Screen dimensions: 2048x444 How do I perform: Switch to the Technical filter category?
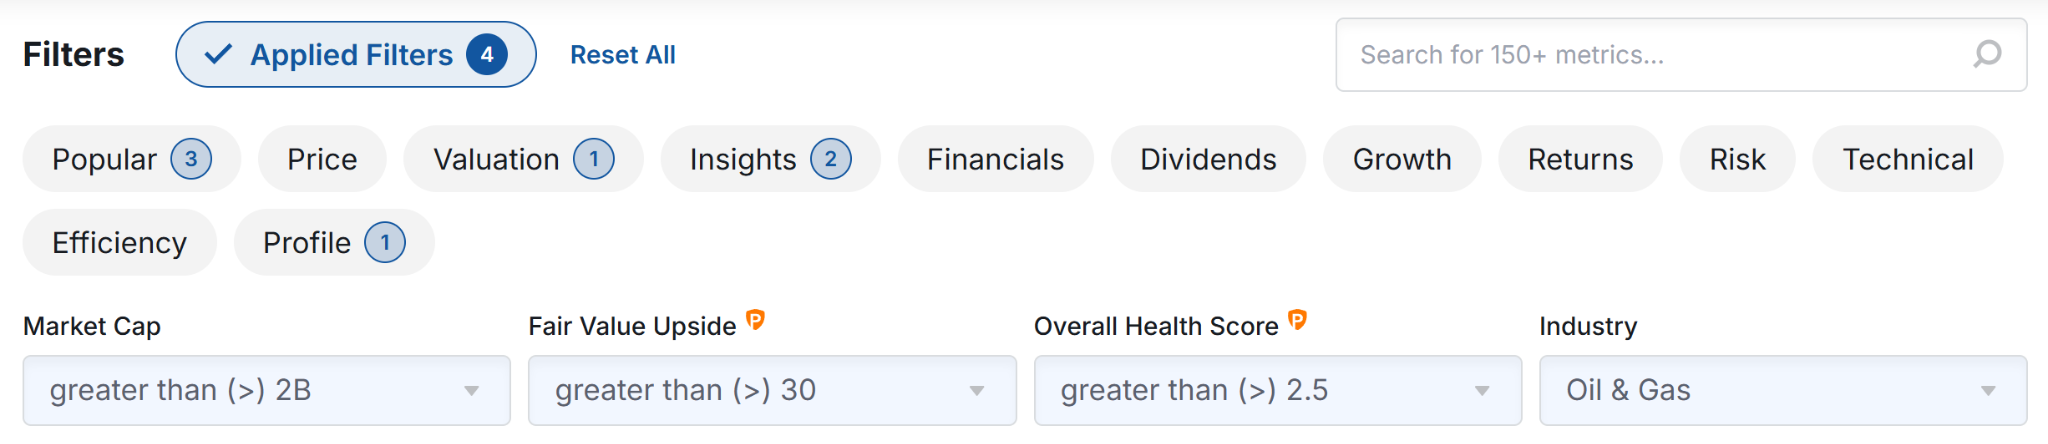[1907, 159]
